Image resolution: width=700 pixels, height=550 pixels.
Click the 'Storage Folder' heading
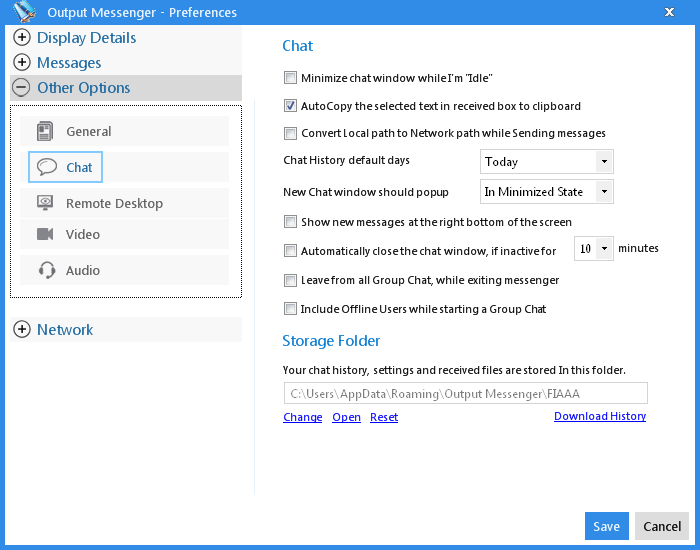(331, 341)
